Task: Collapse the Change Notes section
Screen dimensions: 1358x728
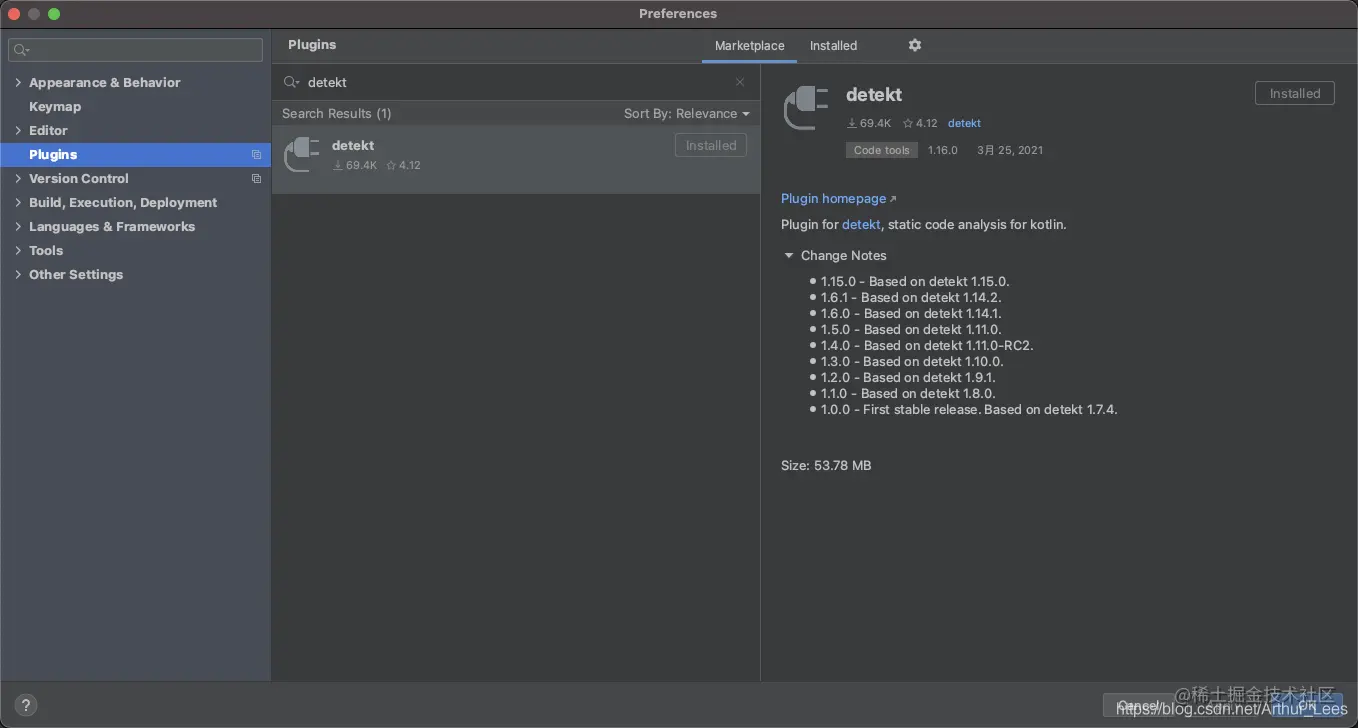Action: click(x=789, y=256)
